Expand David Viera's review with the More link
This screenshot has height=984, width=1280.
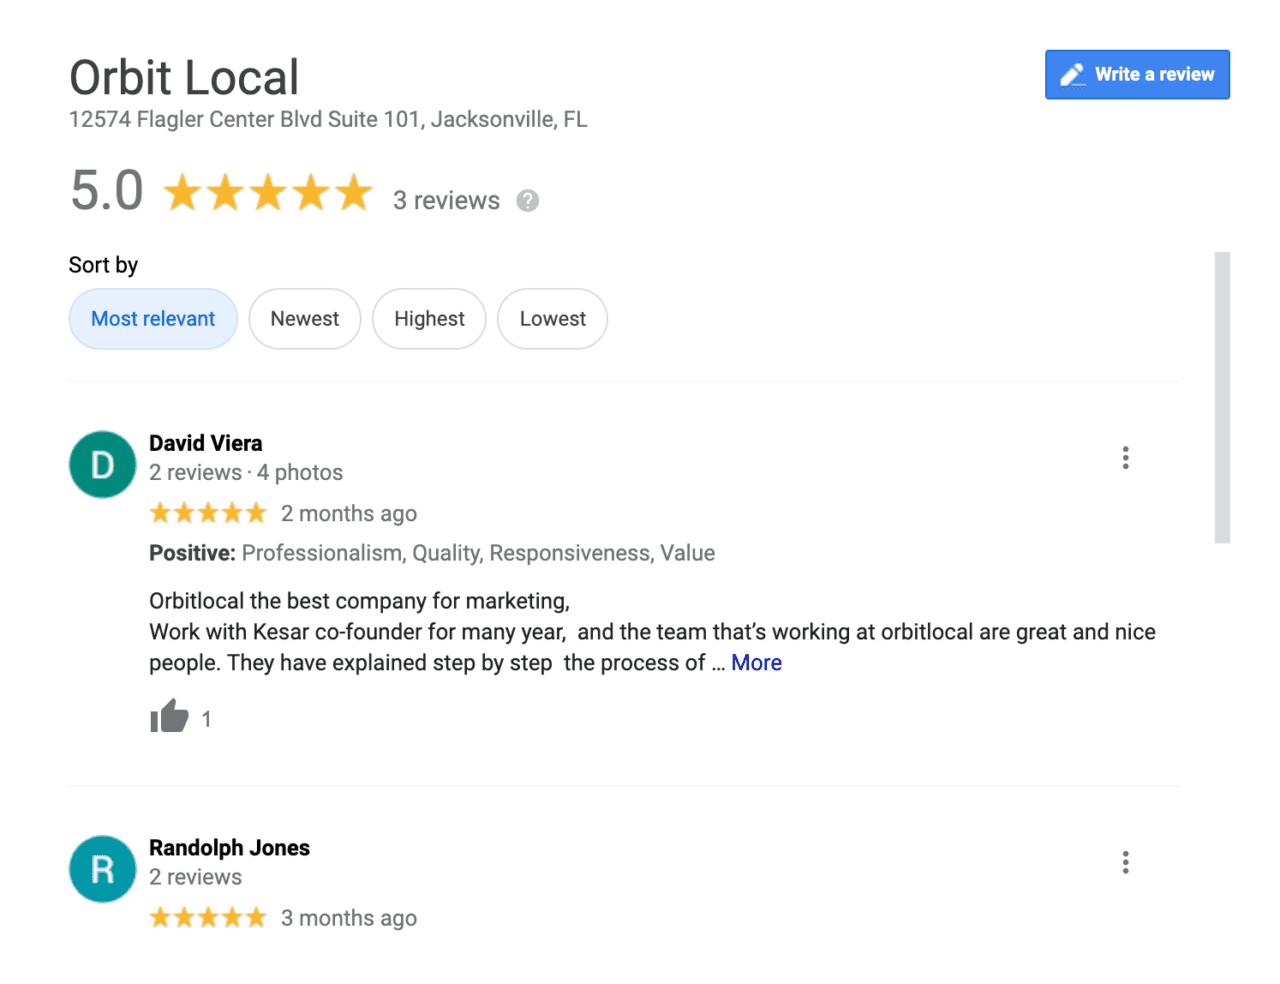tap(756, 662)
